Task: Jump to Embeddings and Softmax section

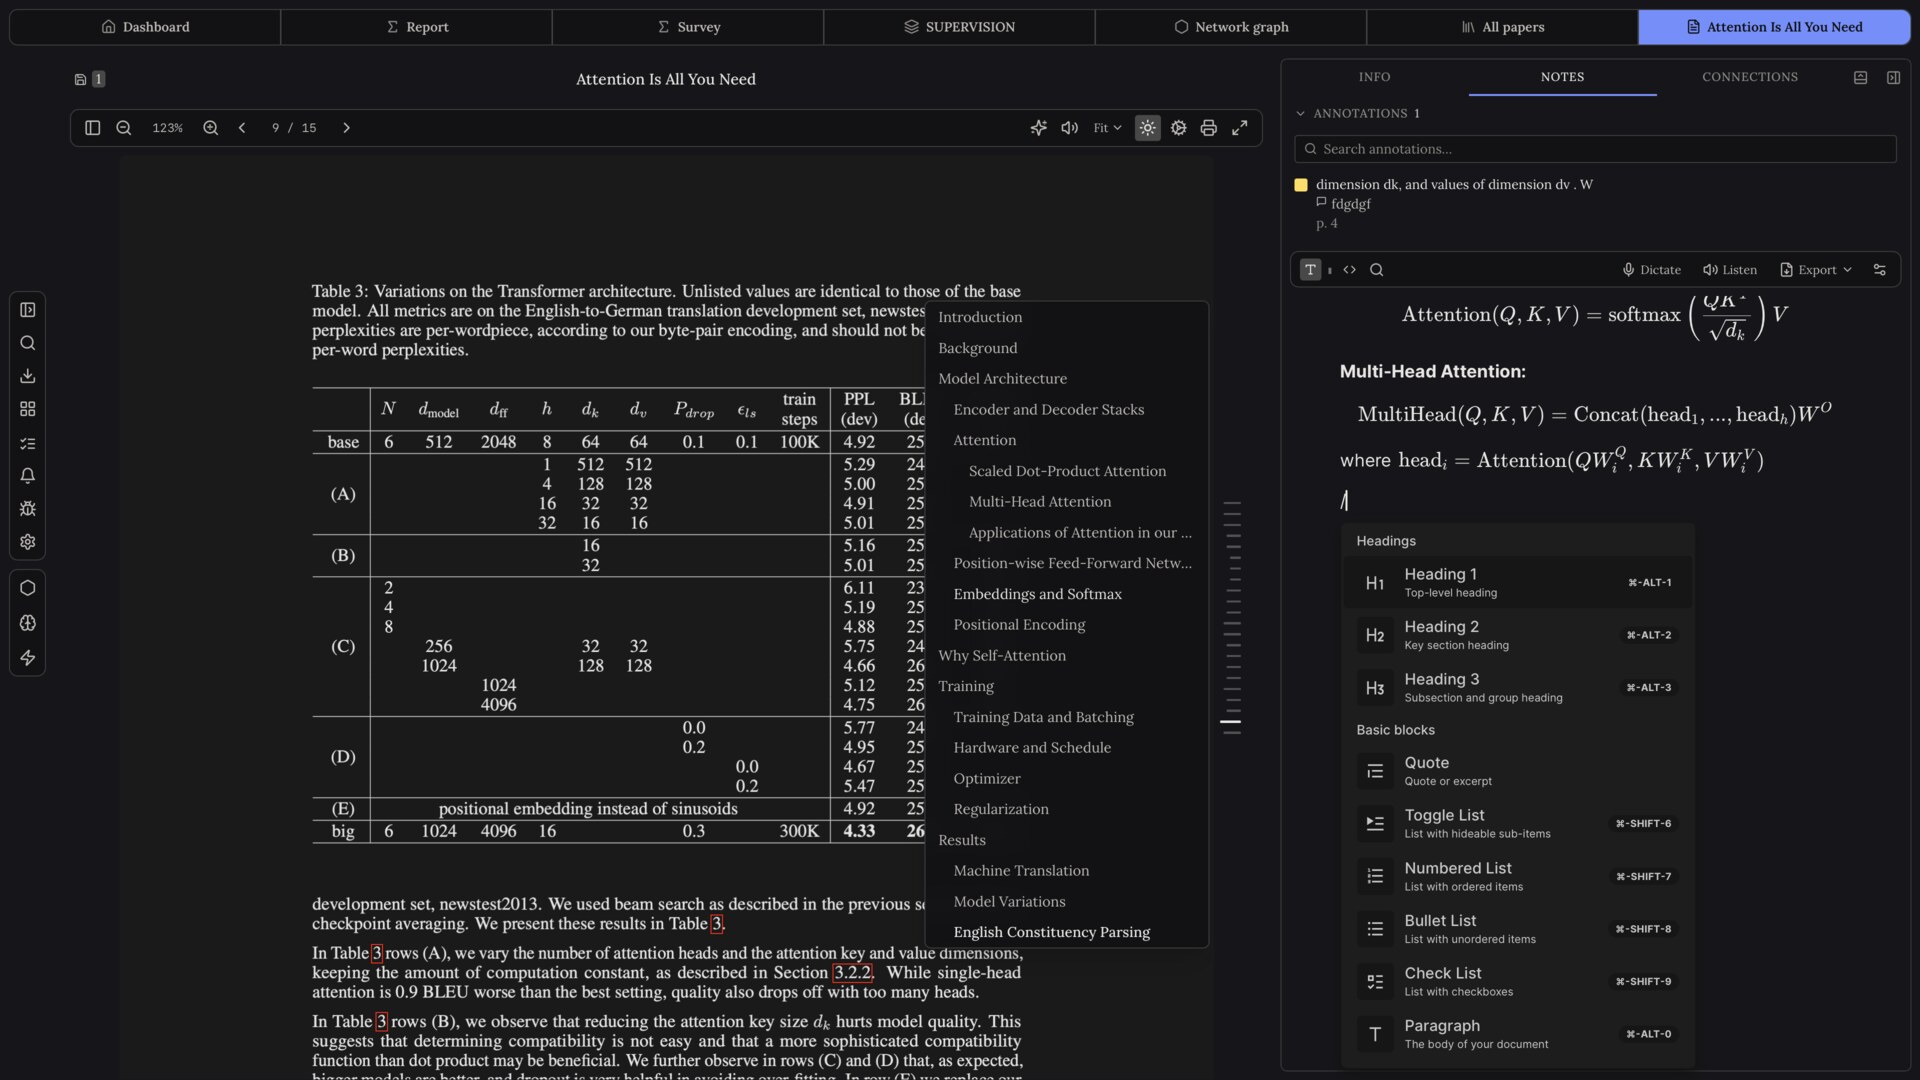Action: click(1037, 594)
